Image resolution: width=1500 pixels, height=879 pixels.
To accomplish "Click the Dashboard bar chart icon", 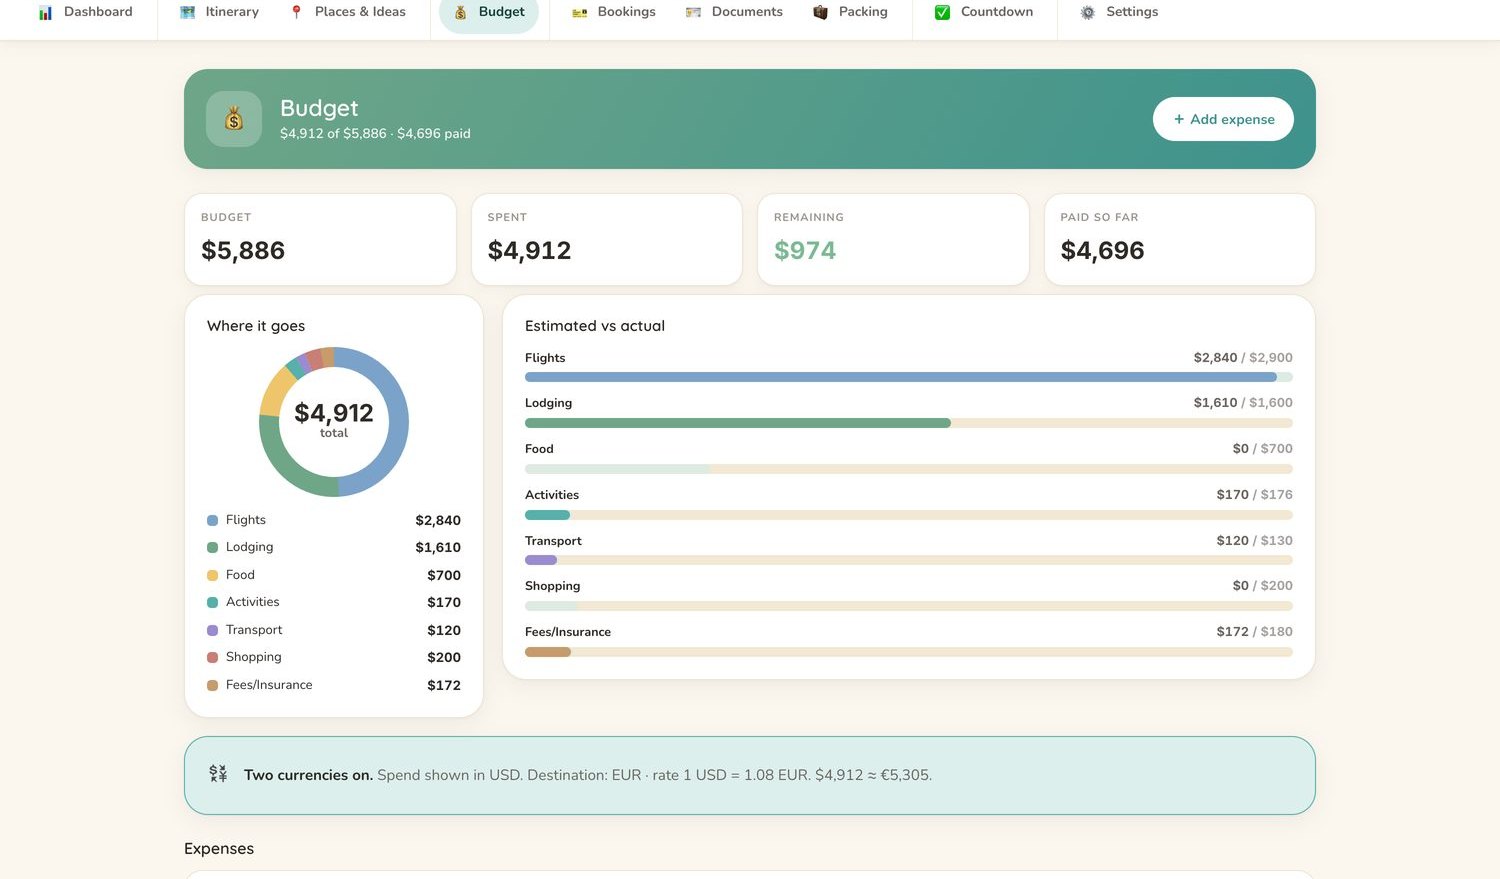I will [45, 13].
